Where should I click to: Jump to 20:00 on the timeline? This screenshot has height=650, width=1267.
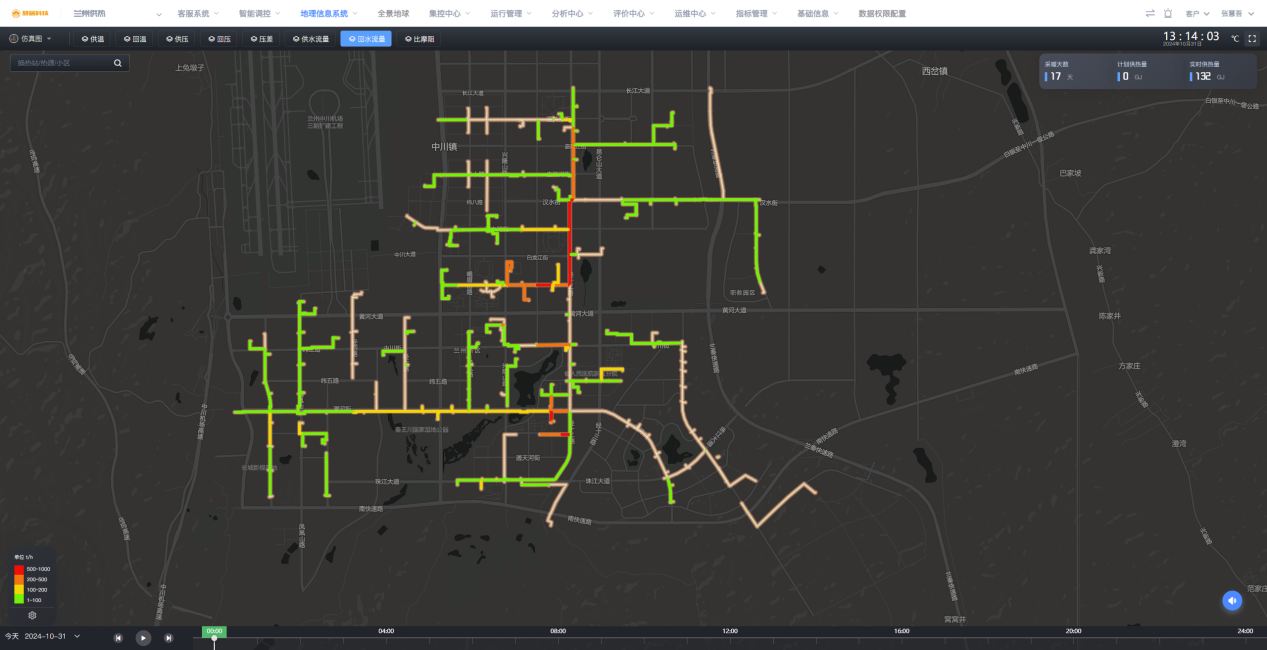(x=1073, y=631)
